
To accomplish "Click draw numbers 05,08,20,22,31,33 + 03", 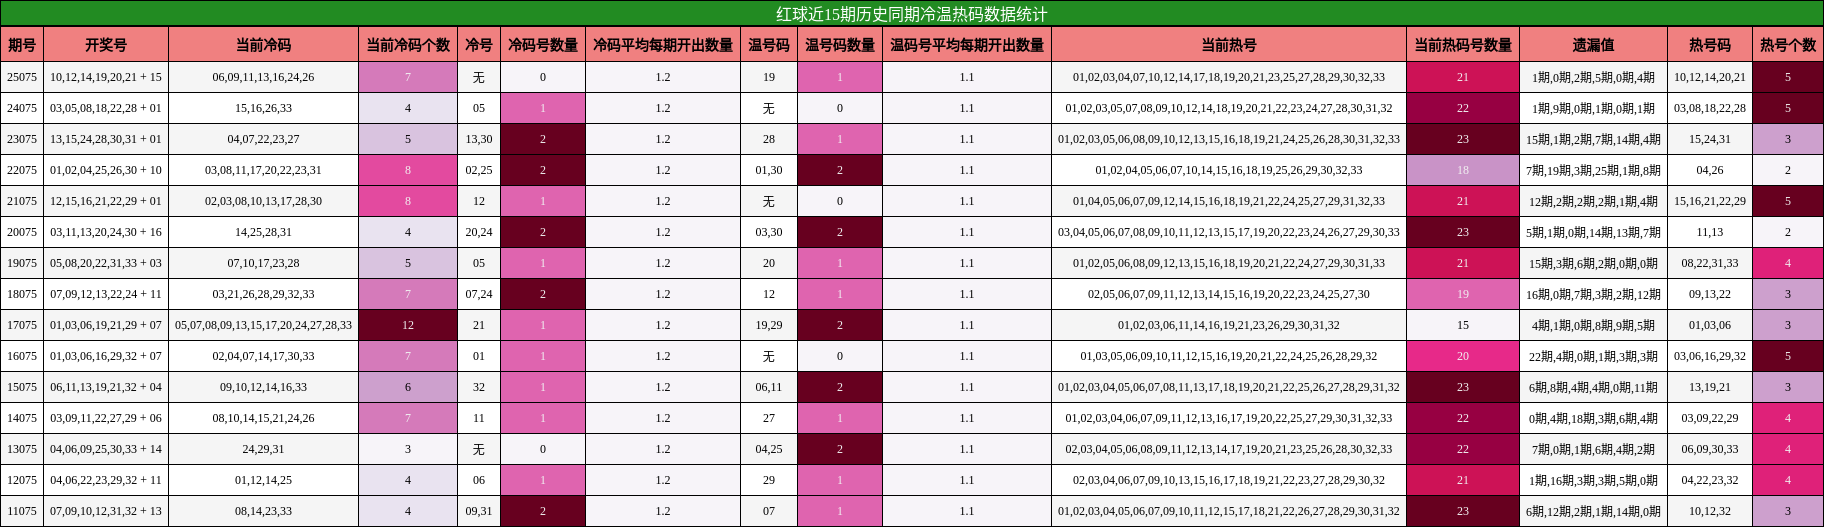I will click(x=106, y=263).
